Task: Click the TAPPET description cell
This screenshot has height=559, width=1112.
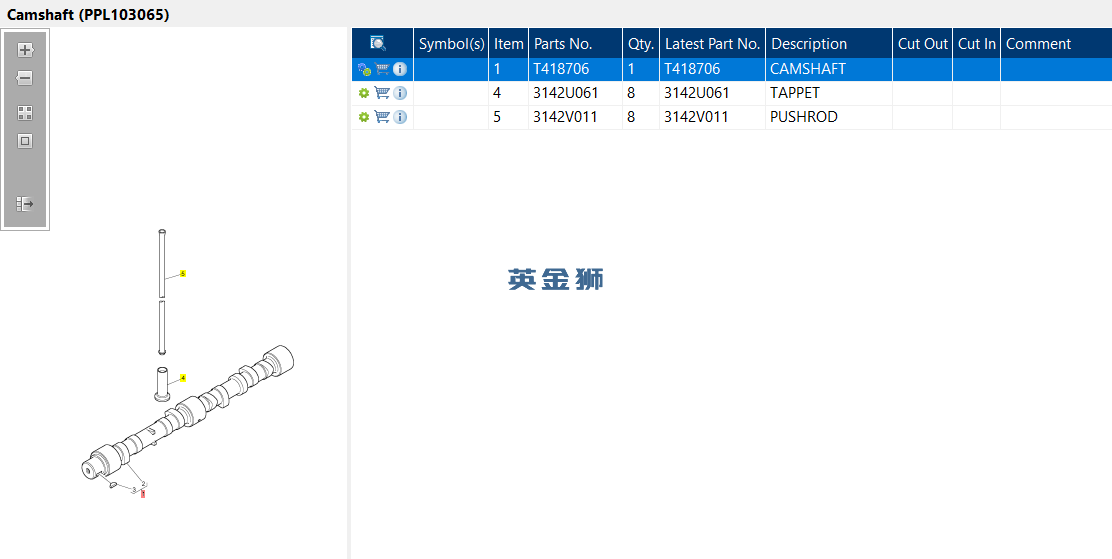Action: (x=828, y=93)
